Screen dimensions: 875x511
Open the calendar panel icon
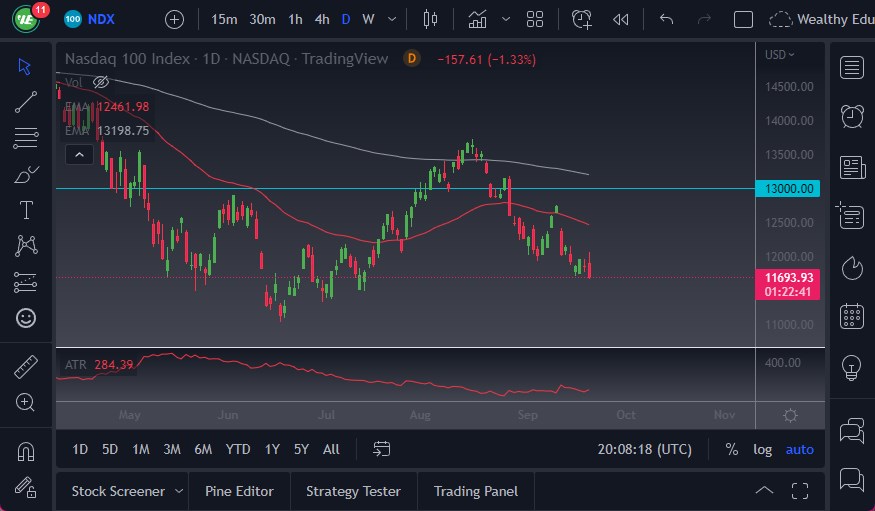pos(852,317)
